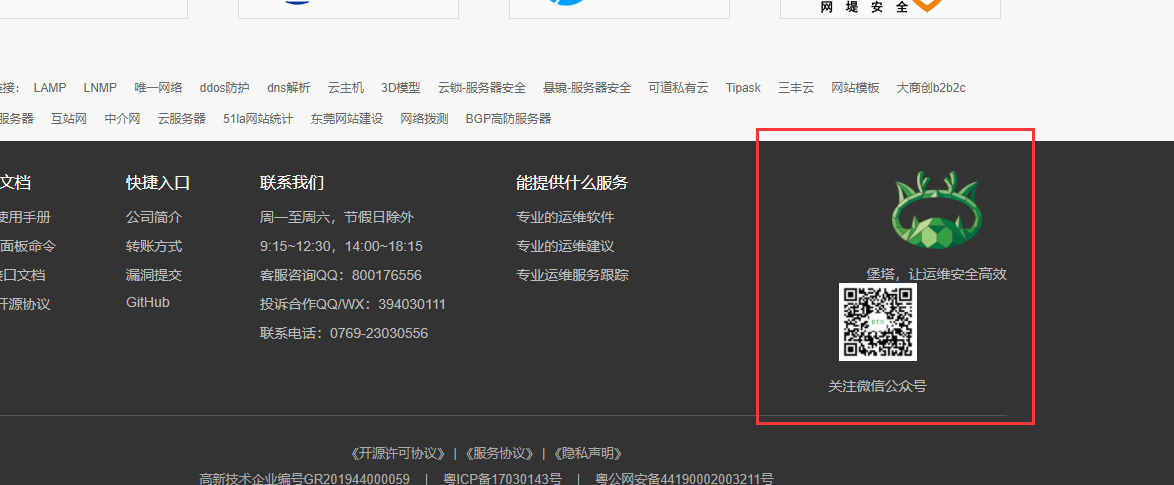
Task: Click the 能提供什么服务 heading
Action: coord(572,183)
